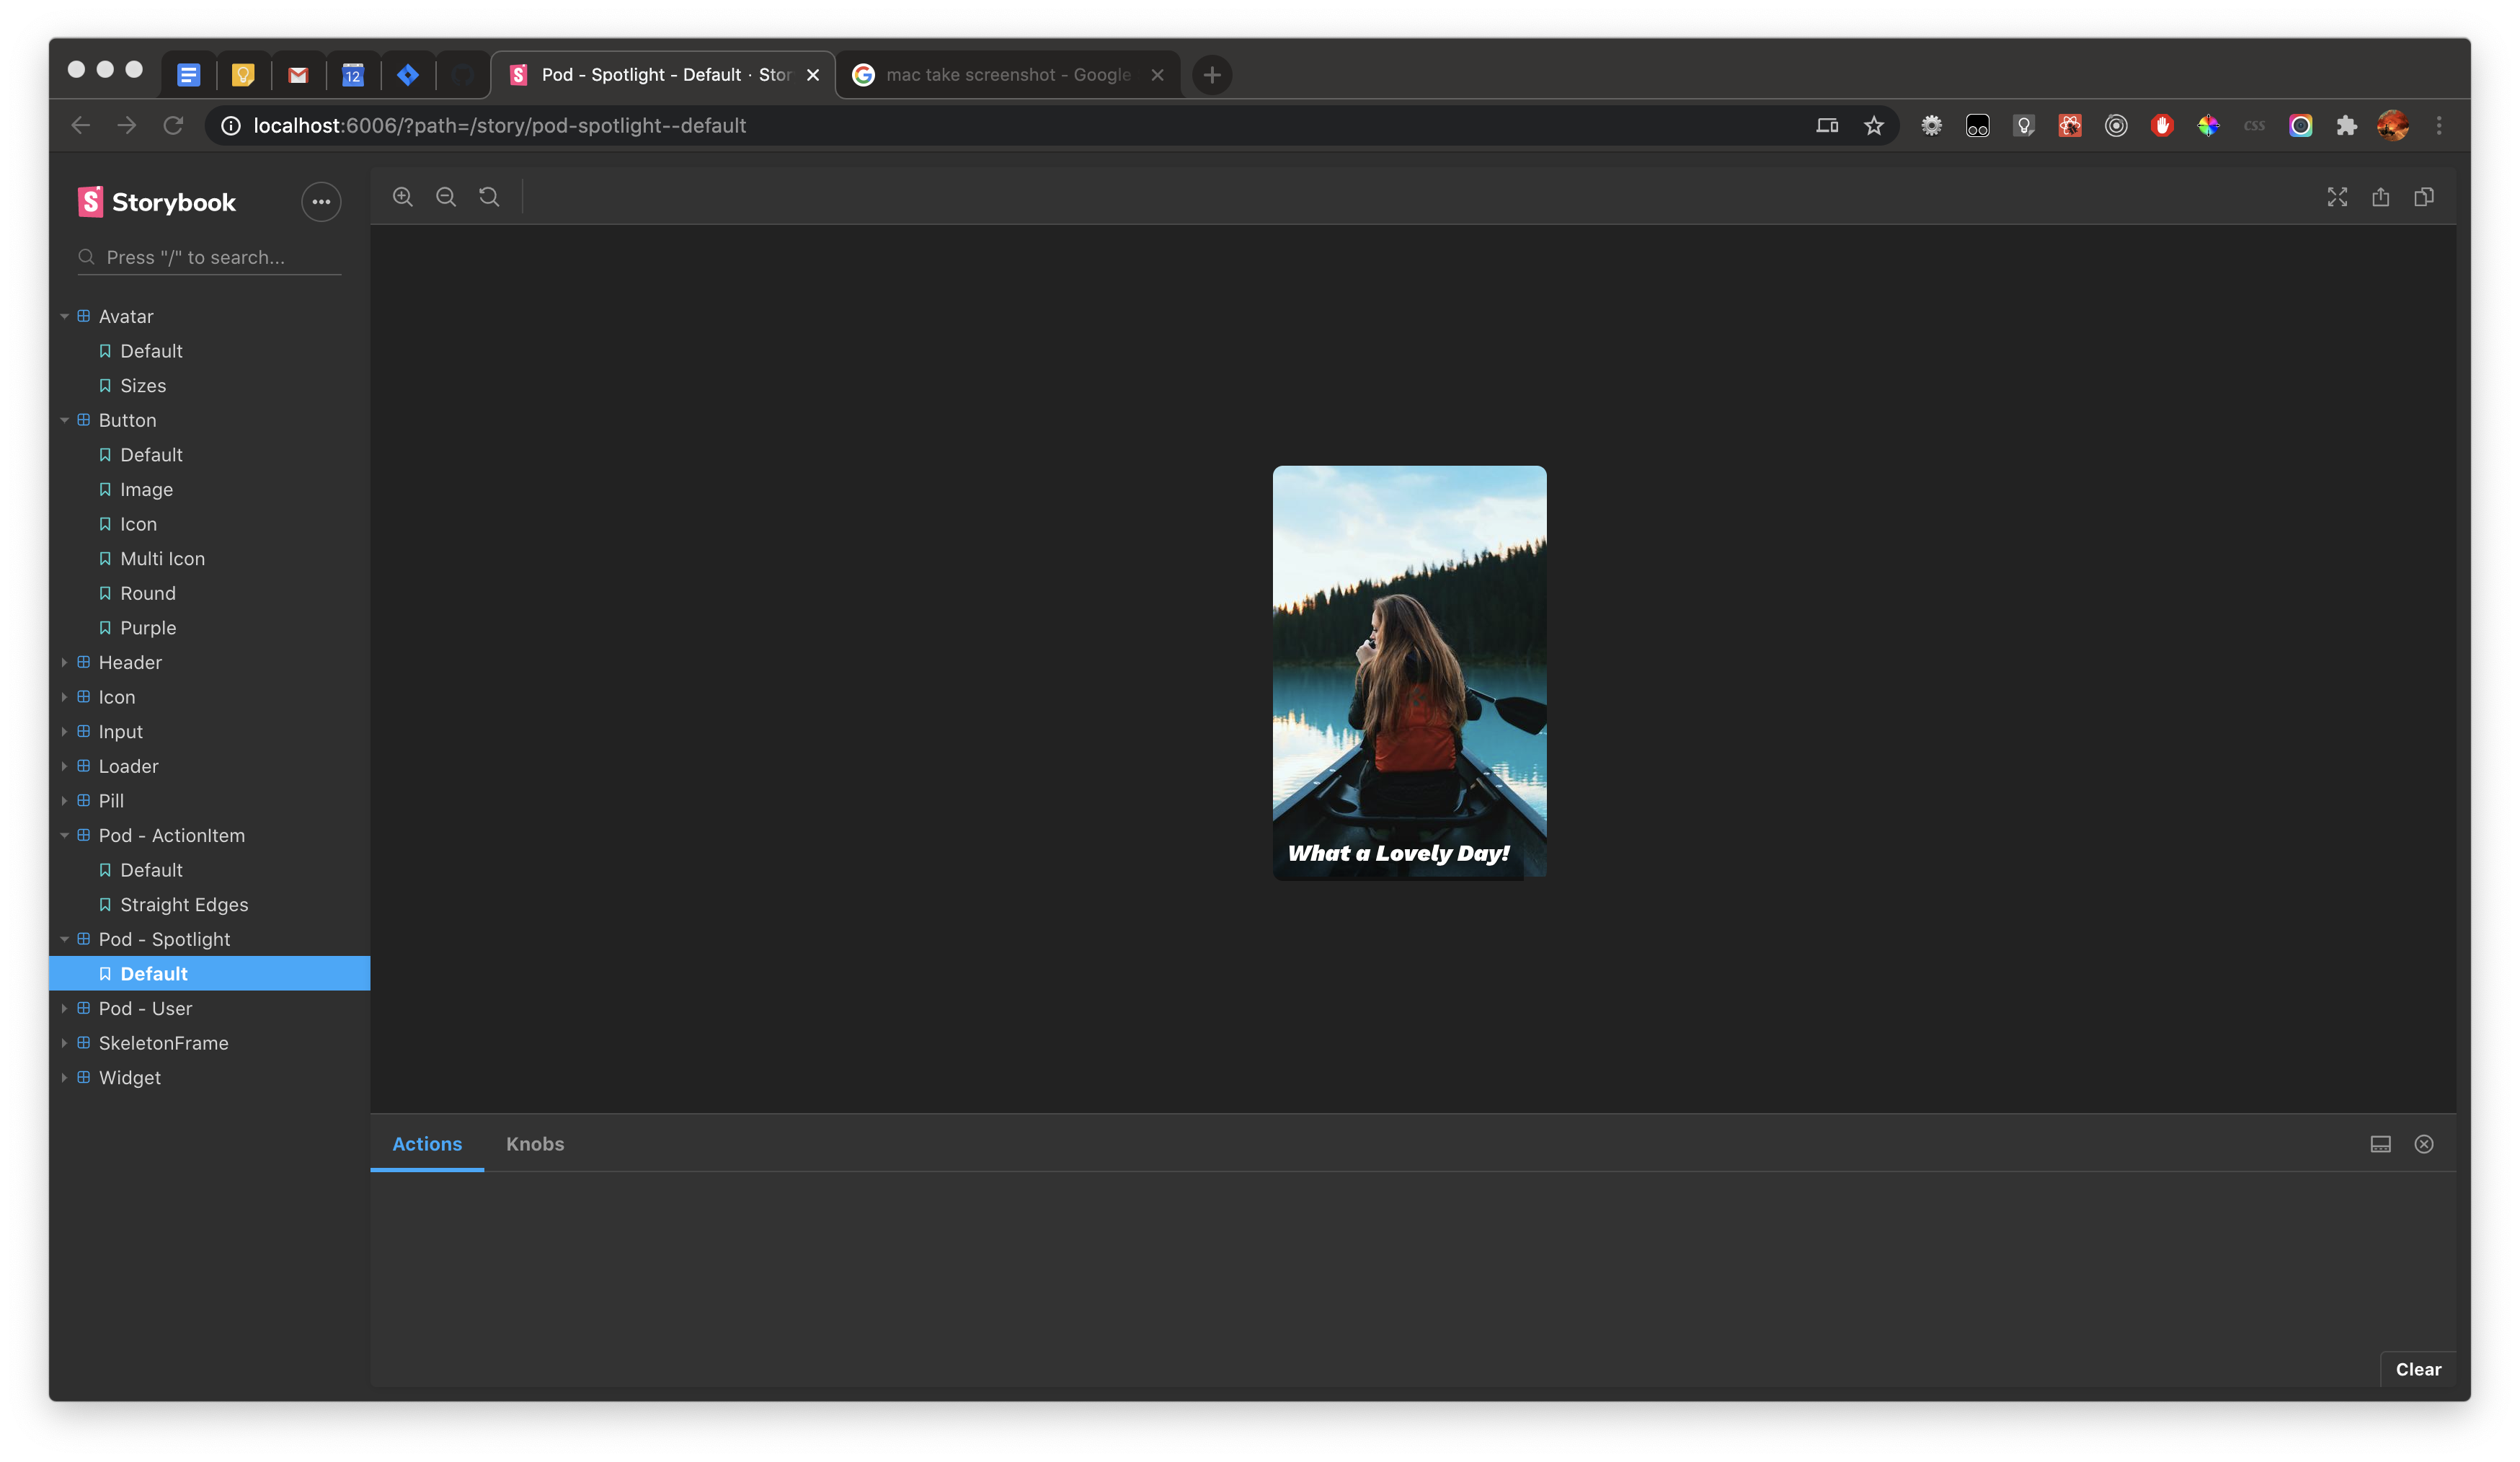The image size is (2520, 1462).
Task: Click the zoom out icon
Action: point(446,197)
